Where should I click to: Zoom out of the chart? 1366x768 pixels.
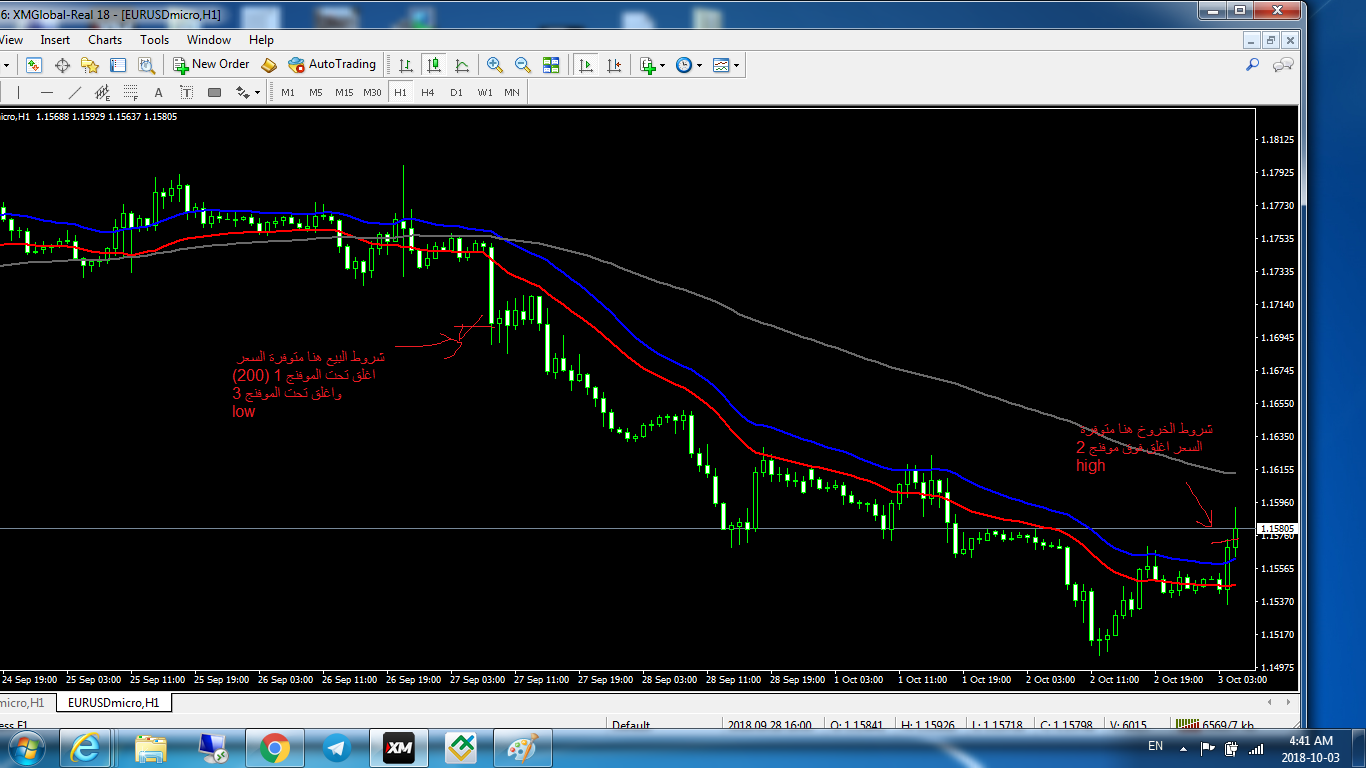click(x=522, y=65)
